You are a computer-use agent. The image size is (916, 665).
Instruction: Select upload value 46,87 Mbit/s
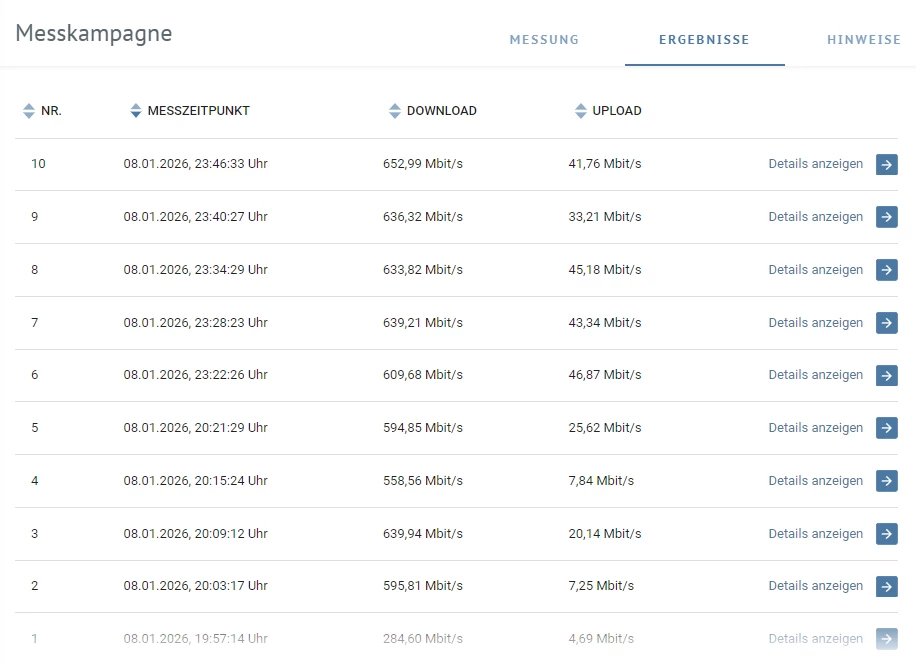pos(605,375)
